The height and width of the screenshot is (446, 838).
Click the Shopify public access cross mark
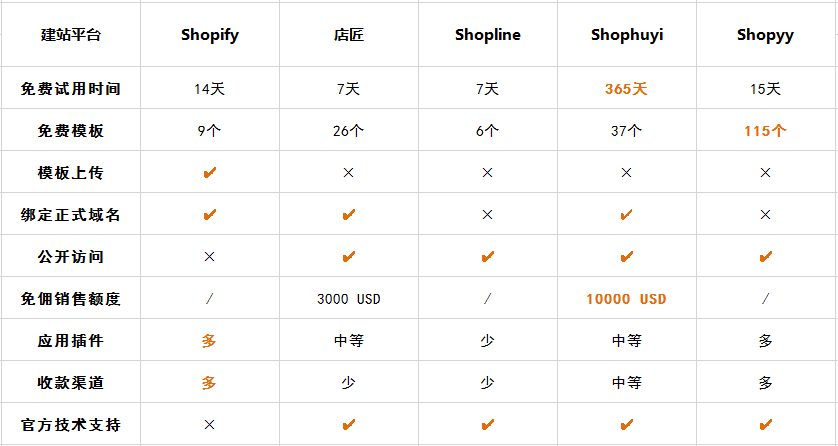pyautogui.click(x=209, y=257)
